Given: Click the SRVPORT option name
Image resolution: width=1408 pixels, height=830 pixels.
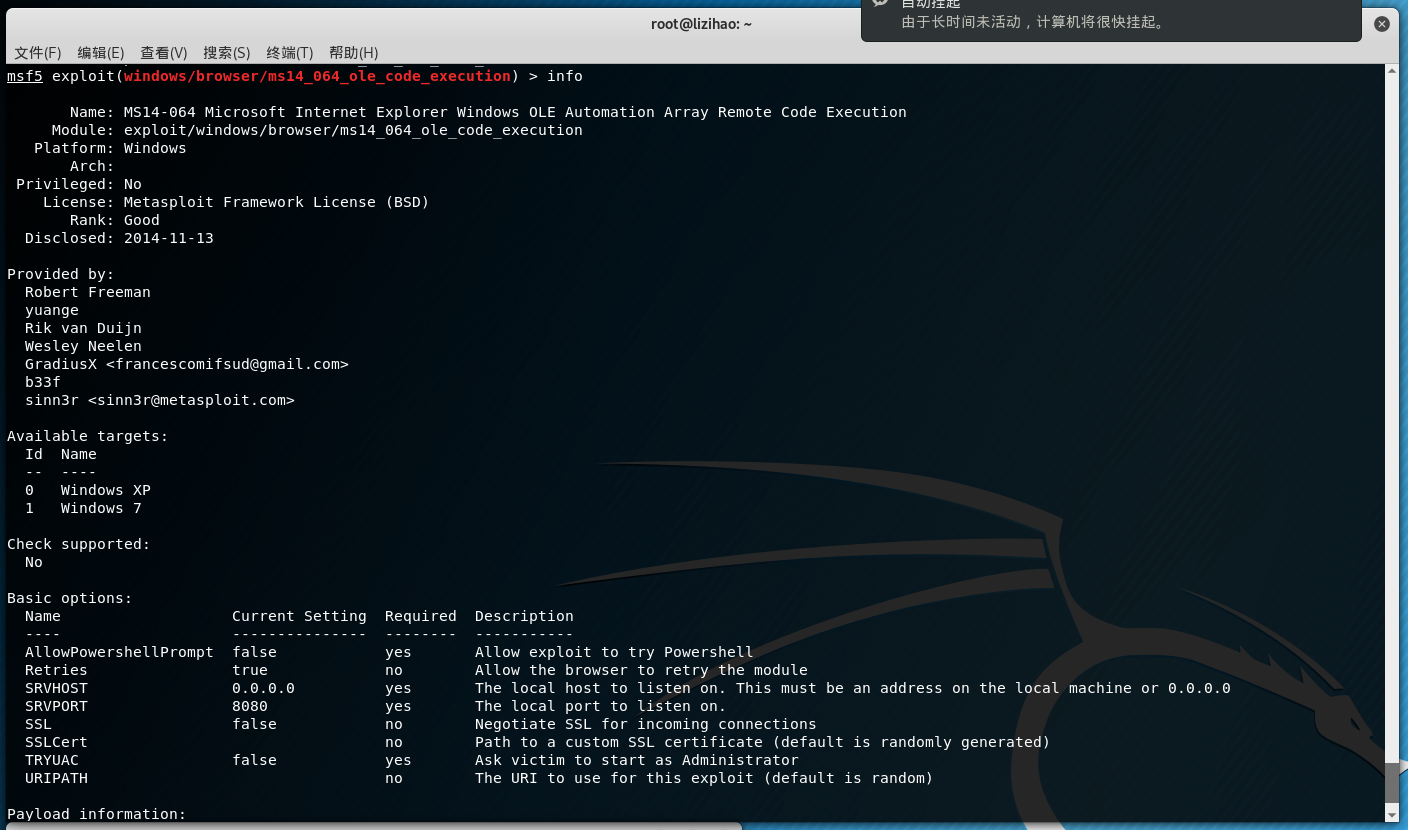Looking at the screenshot, I should tap(56, 706).
